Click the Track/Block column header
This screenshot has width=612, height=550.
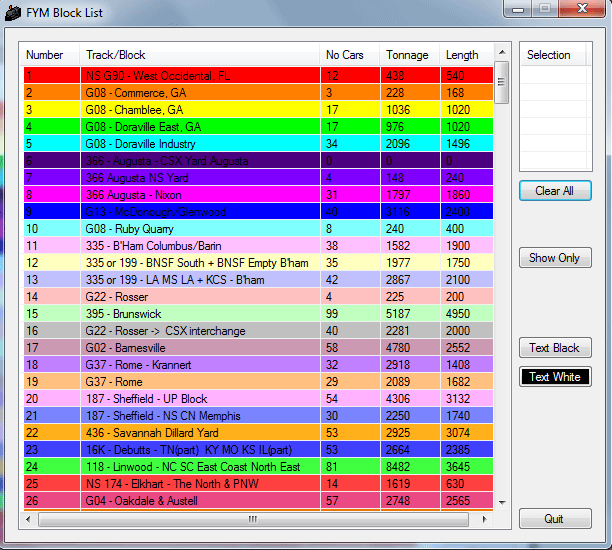click(199, 55)
